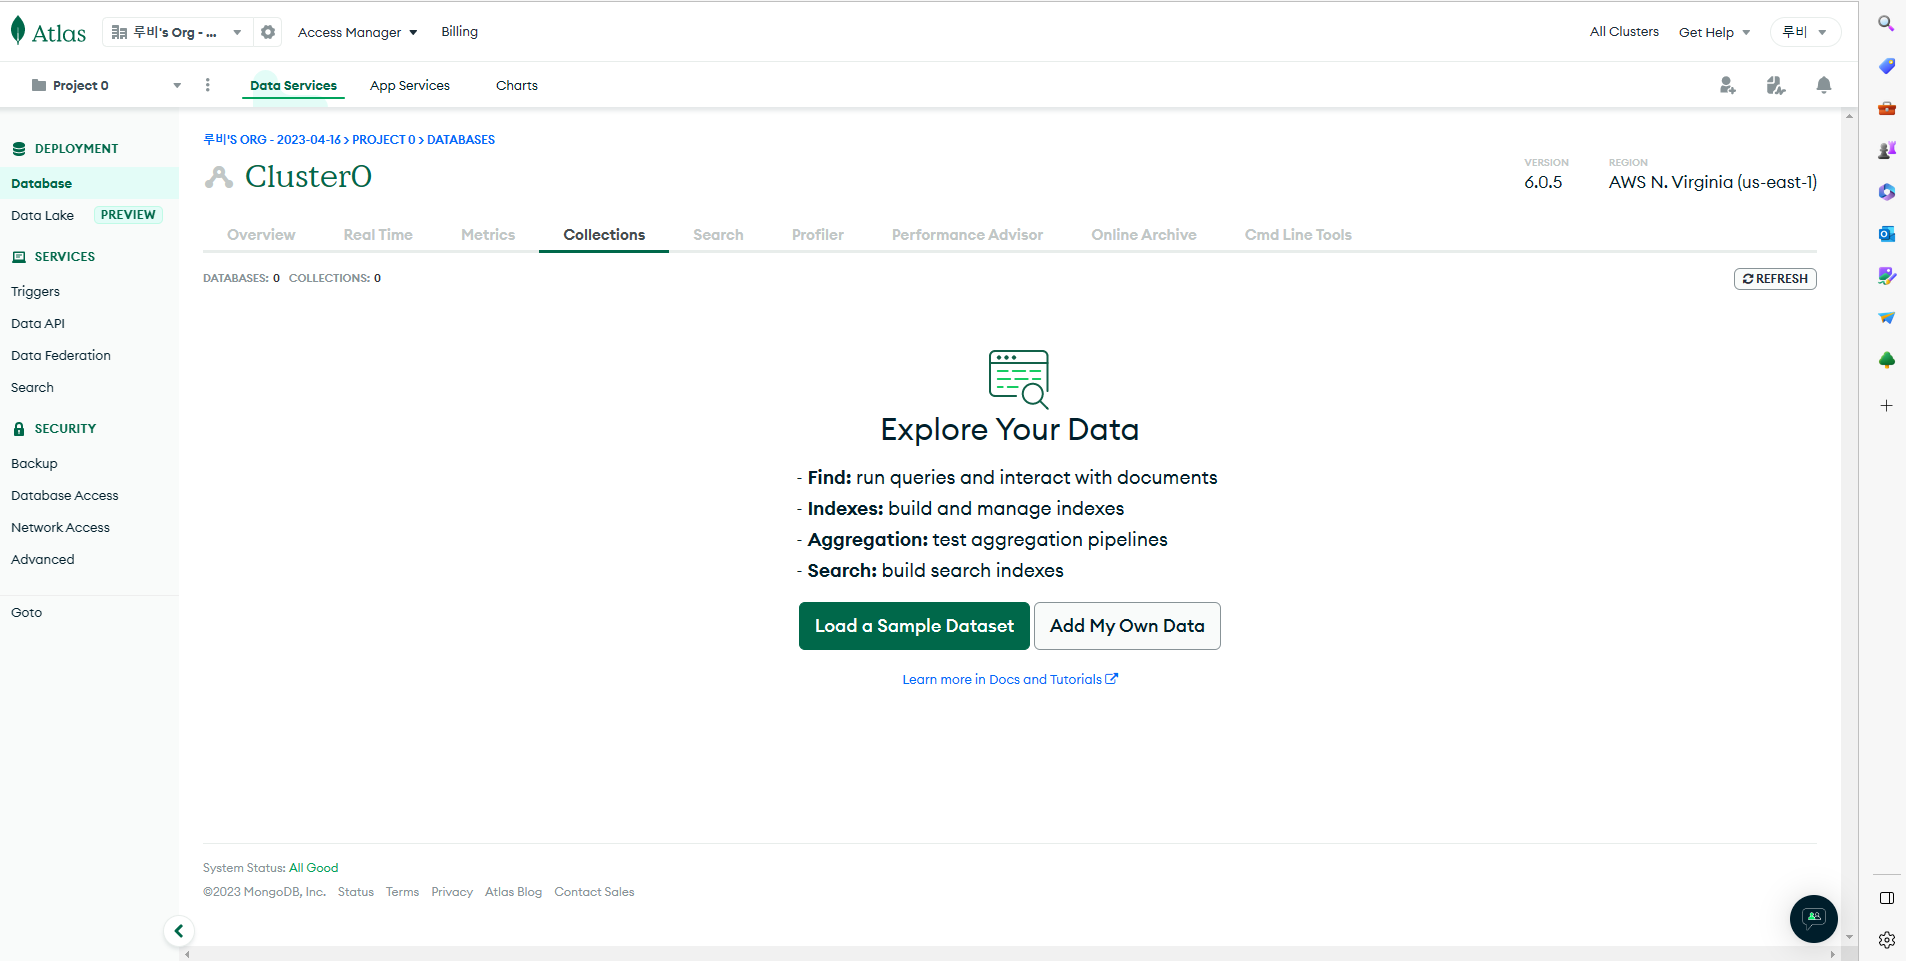Open Data API in the sidebar
Viewport: 1906px width, 961px height.
38,323
